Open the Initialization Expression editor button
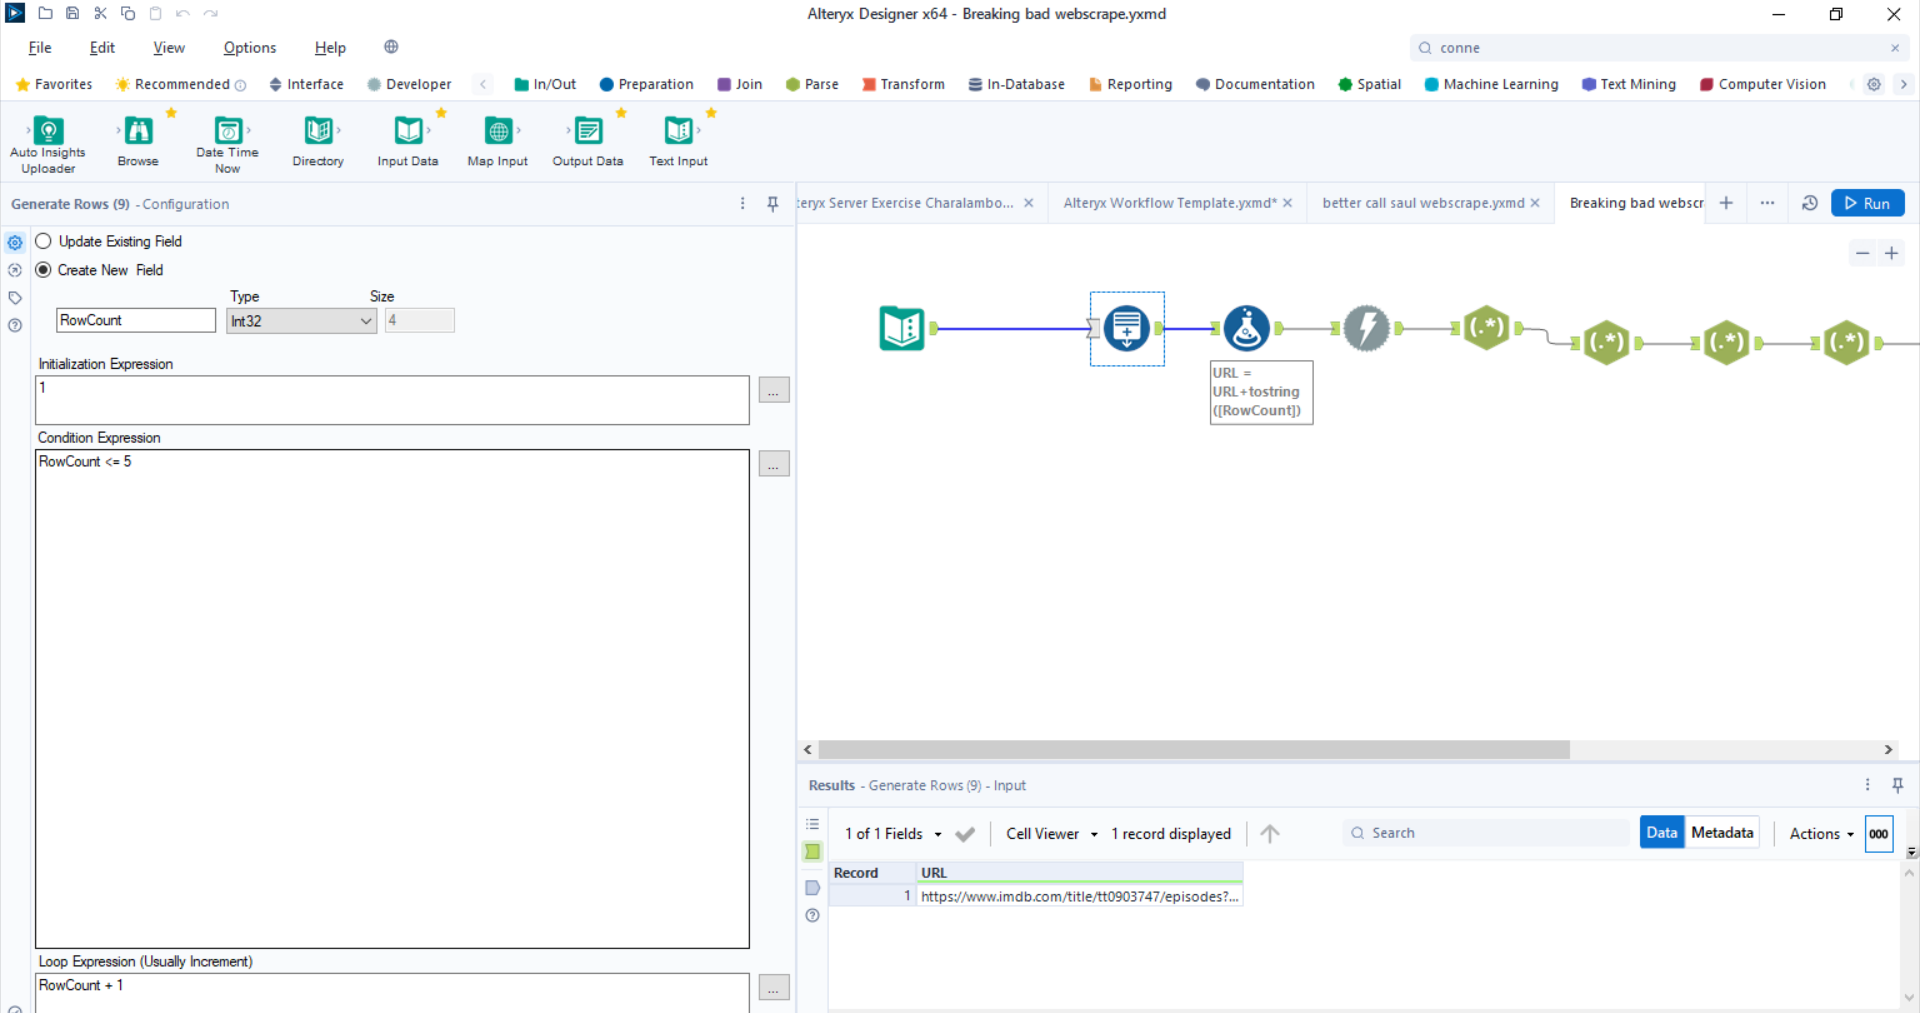This screenshot has height=1013, width=1920. pyautogui.click(x=774, y=390)
